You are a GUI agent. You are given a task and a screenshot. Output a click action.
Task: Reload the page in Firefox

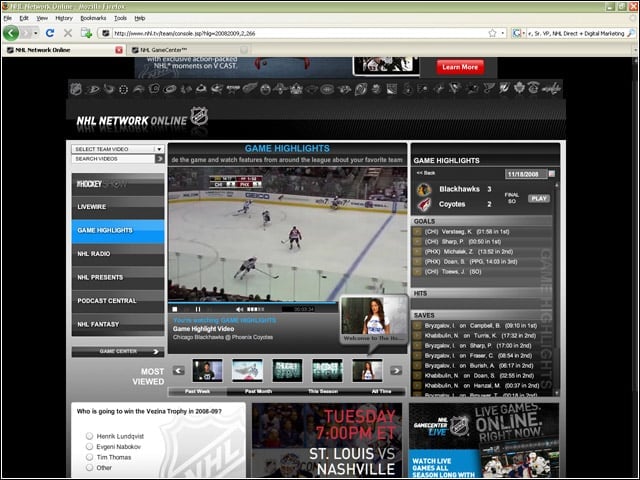[x=50, y=33]
